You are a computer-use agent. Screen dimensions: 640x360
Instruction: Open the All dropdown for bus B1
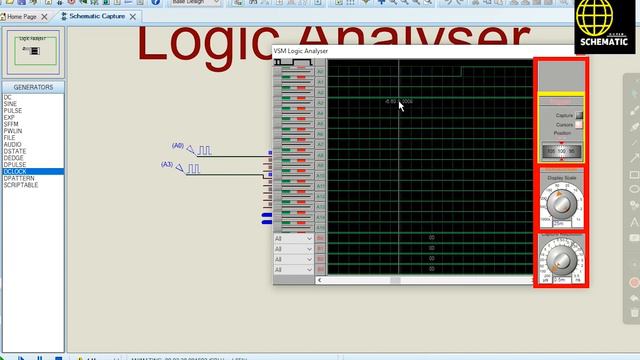pos(293,249)
